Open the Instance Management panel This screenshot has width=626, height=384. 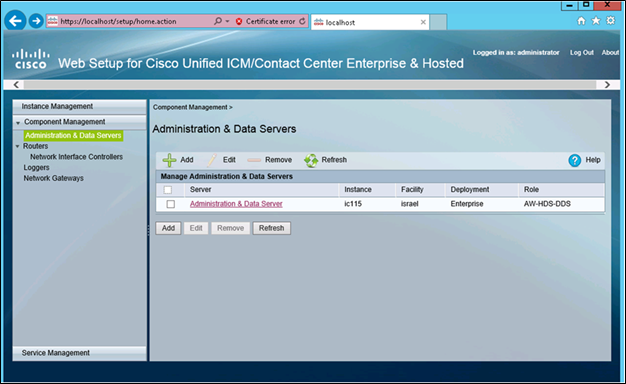(x=79, y=107)
